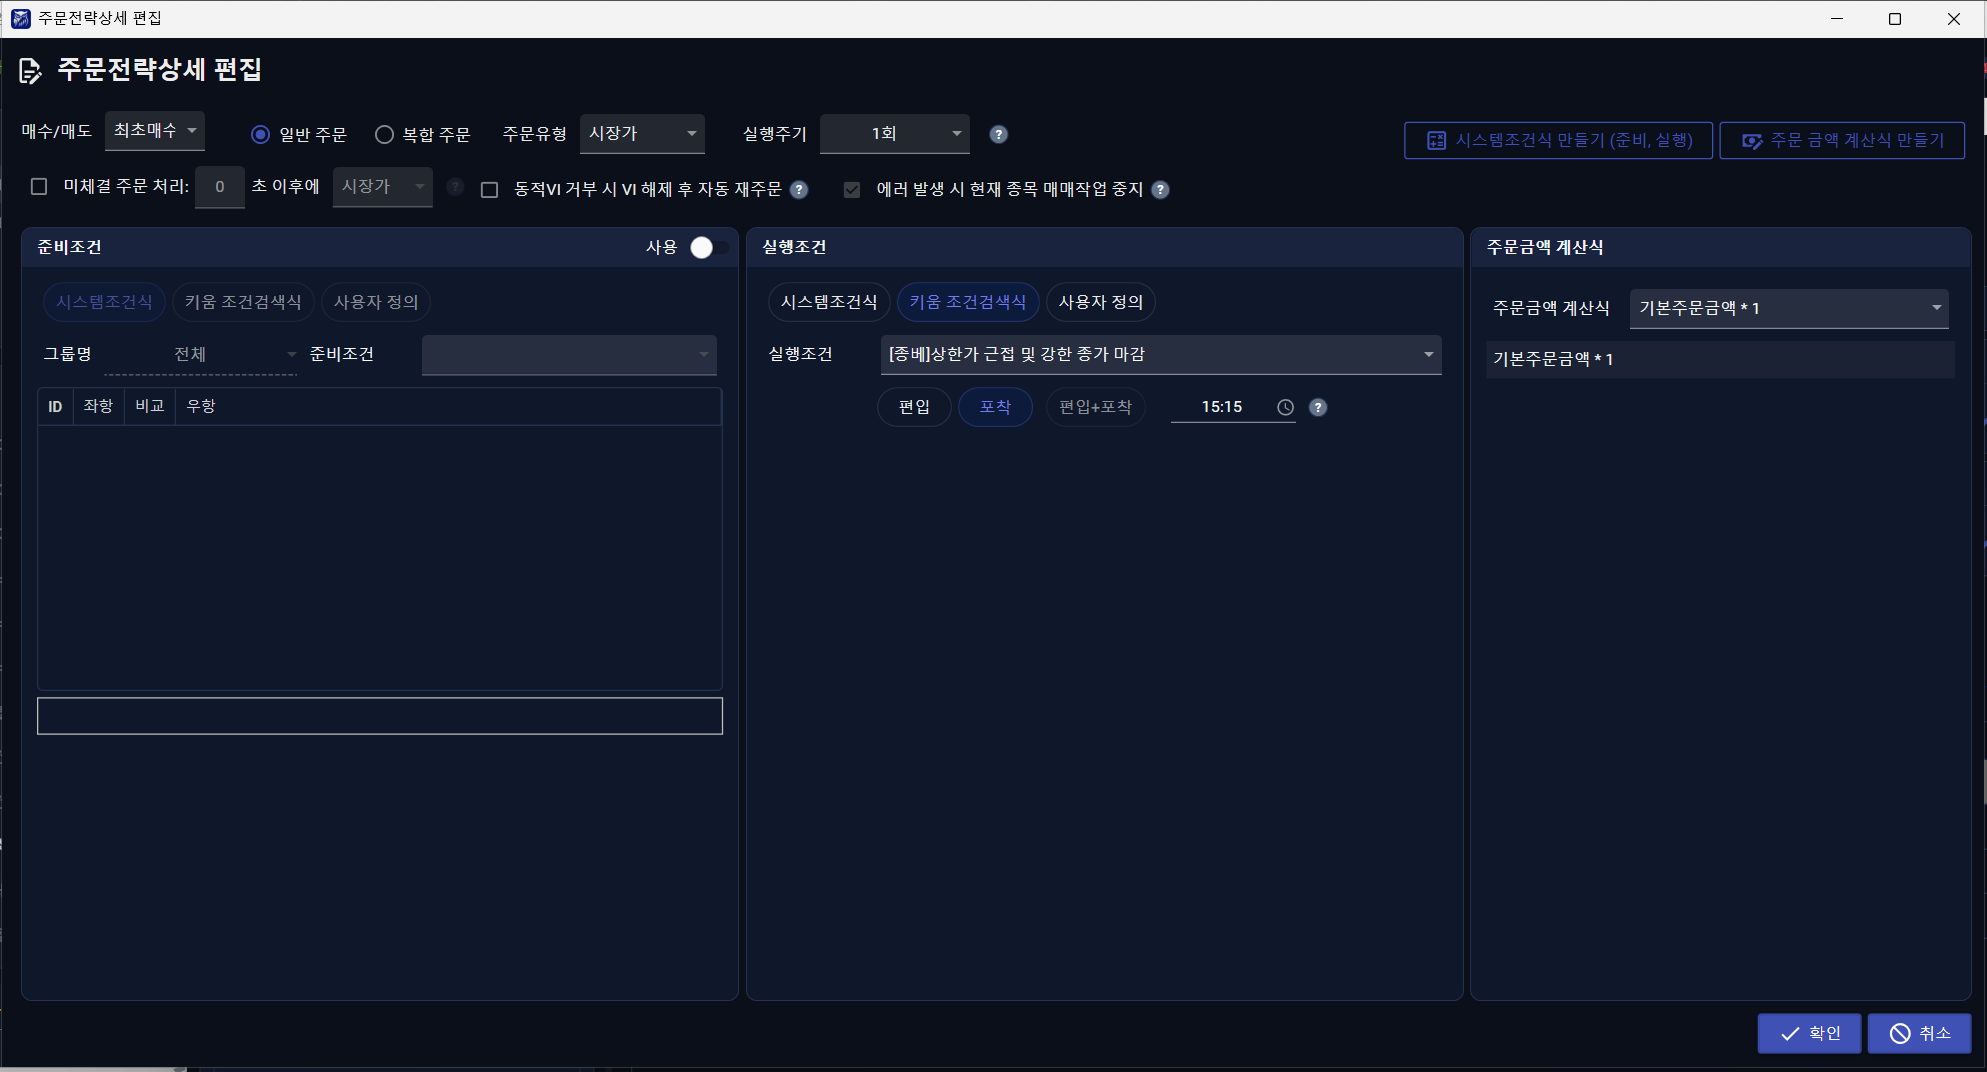
Task: Click the edit document icon in header
Action: pos(30,70)
